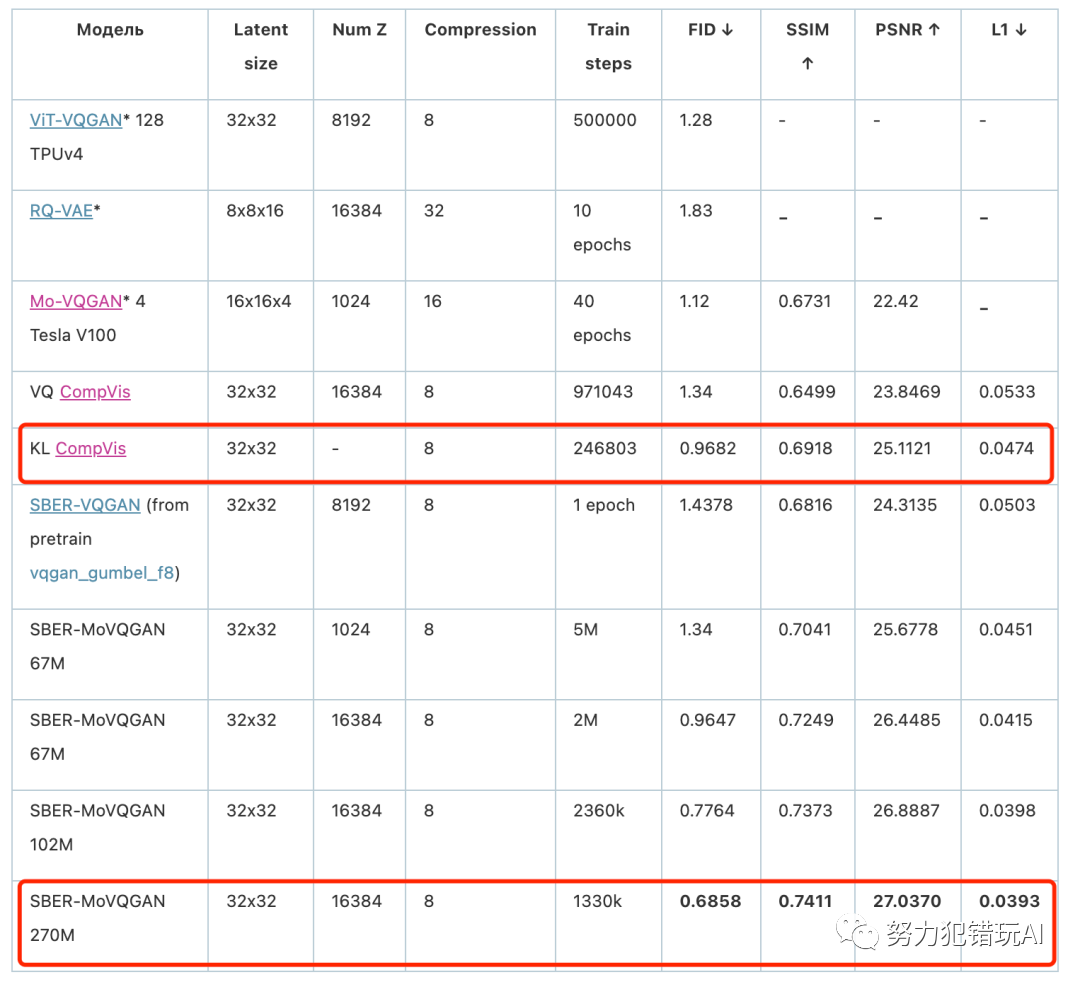Viewport: 1080px width, 982px height.
Task: Select FID value 0.7764
Action: pos(707,811)
